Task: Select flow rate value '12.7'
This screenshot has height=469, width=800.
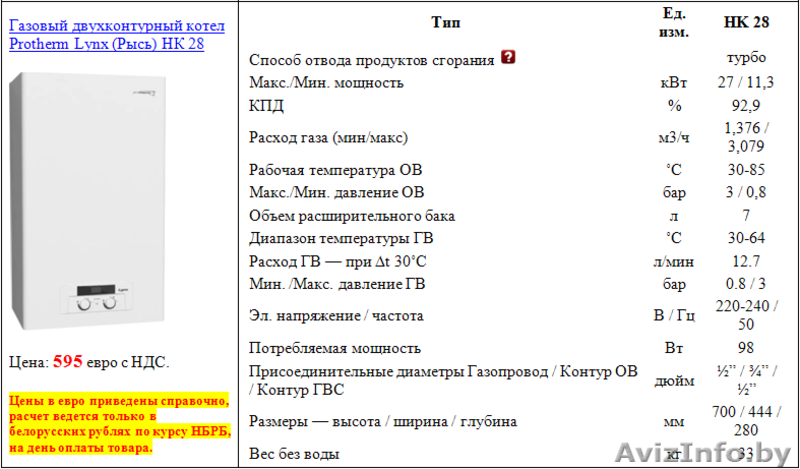Action: [x=746, y=262]
